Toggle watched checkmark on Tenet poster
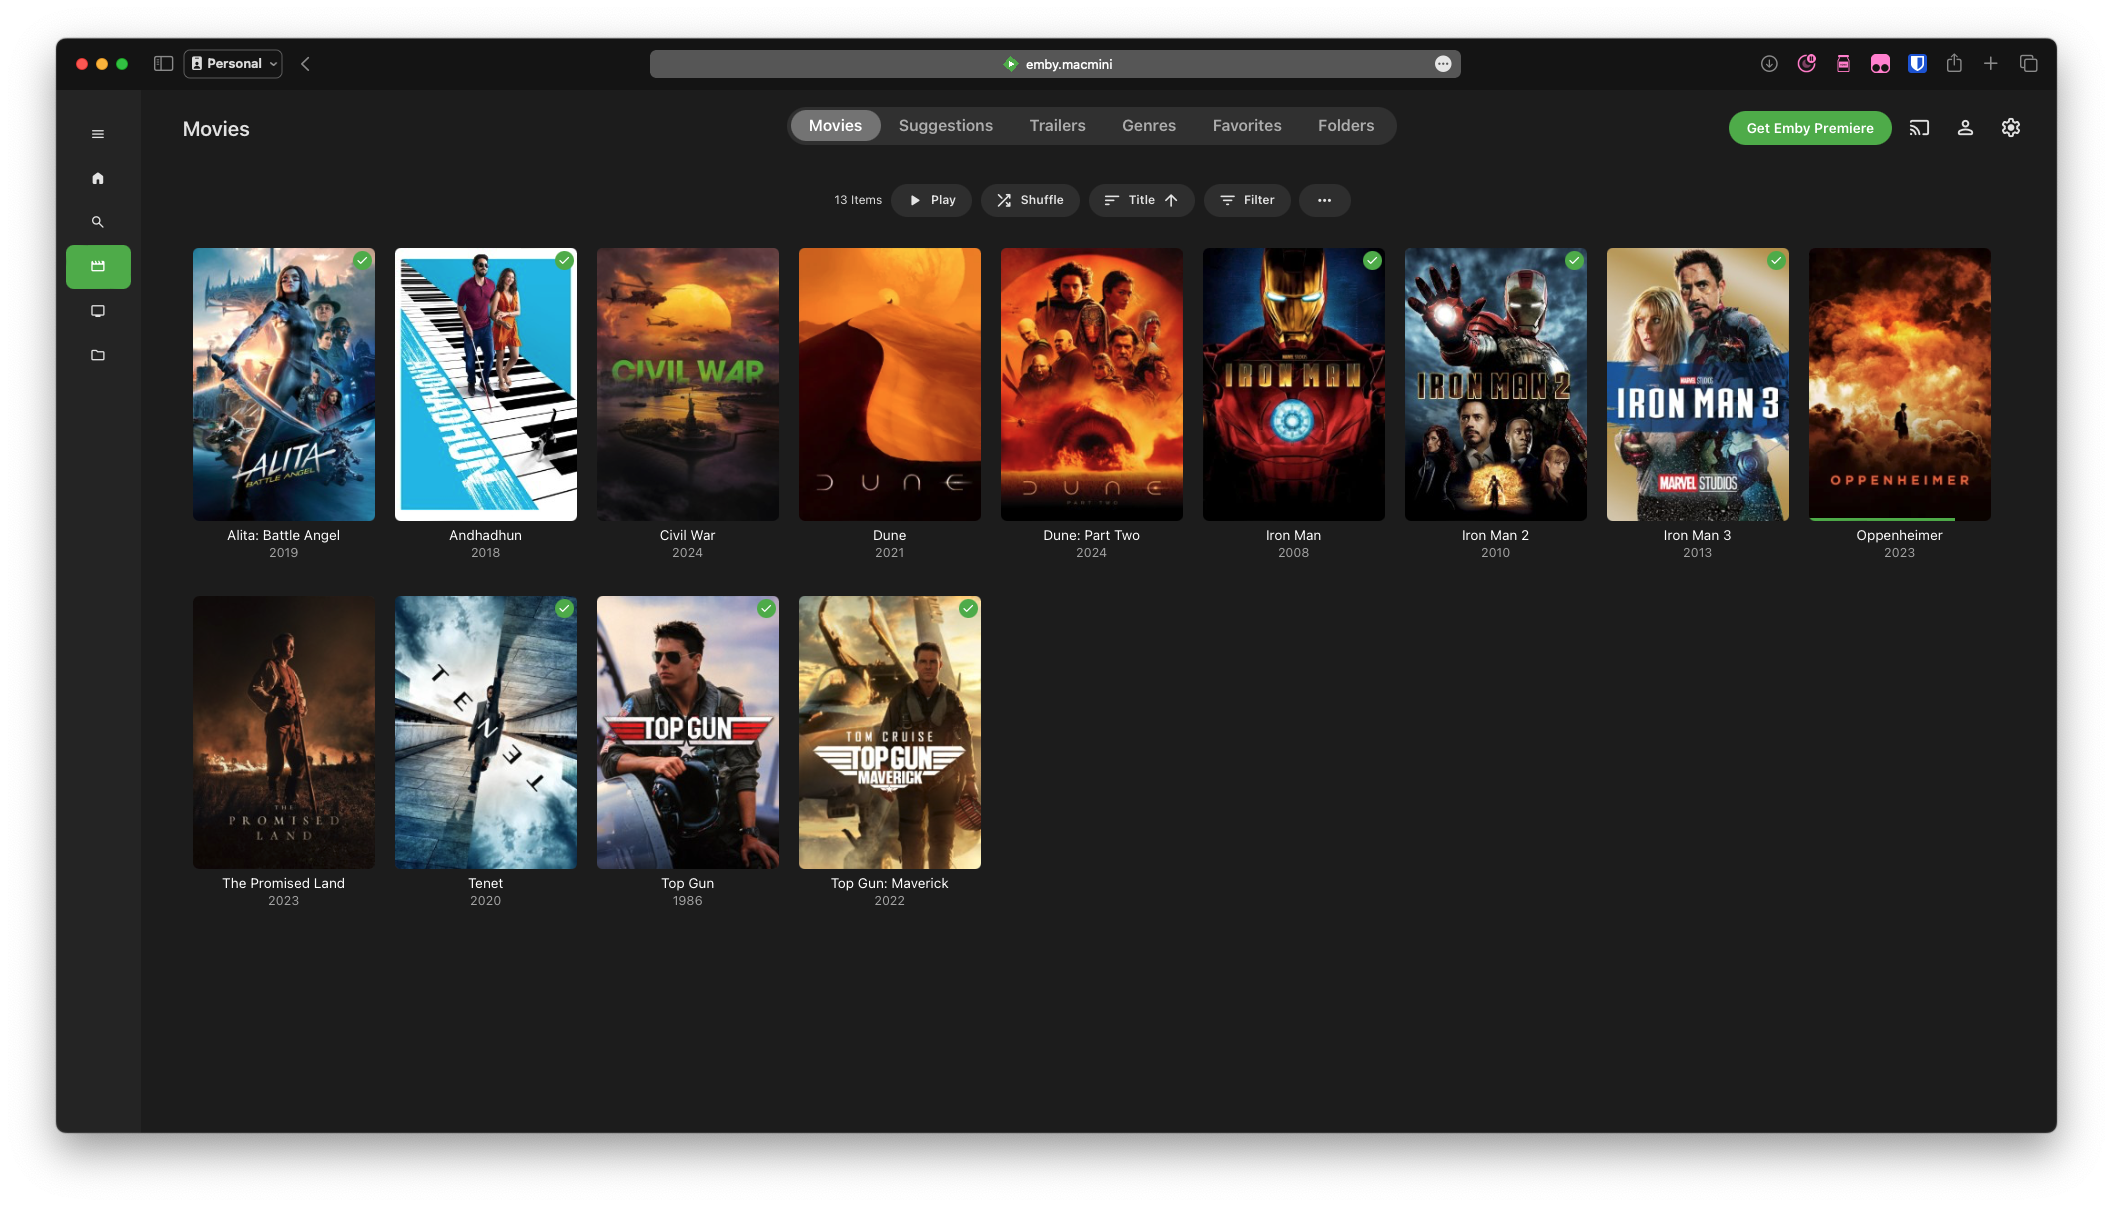The height and width of the screenshot is (1207, 2113). point(564,609)
